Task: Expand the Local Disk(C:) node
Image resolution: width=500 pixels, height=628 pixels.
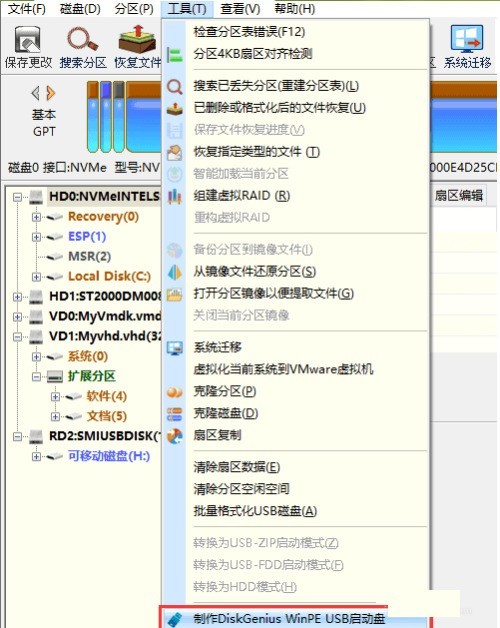Action: tap(36, 277)
